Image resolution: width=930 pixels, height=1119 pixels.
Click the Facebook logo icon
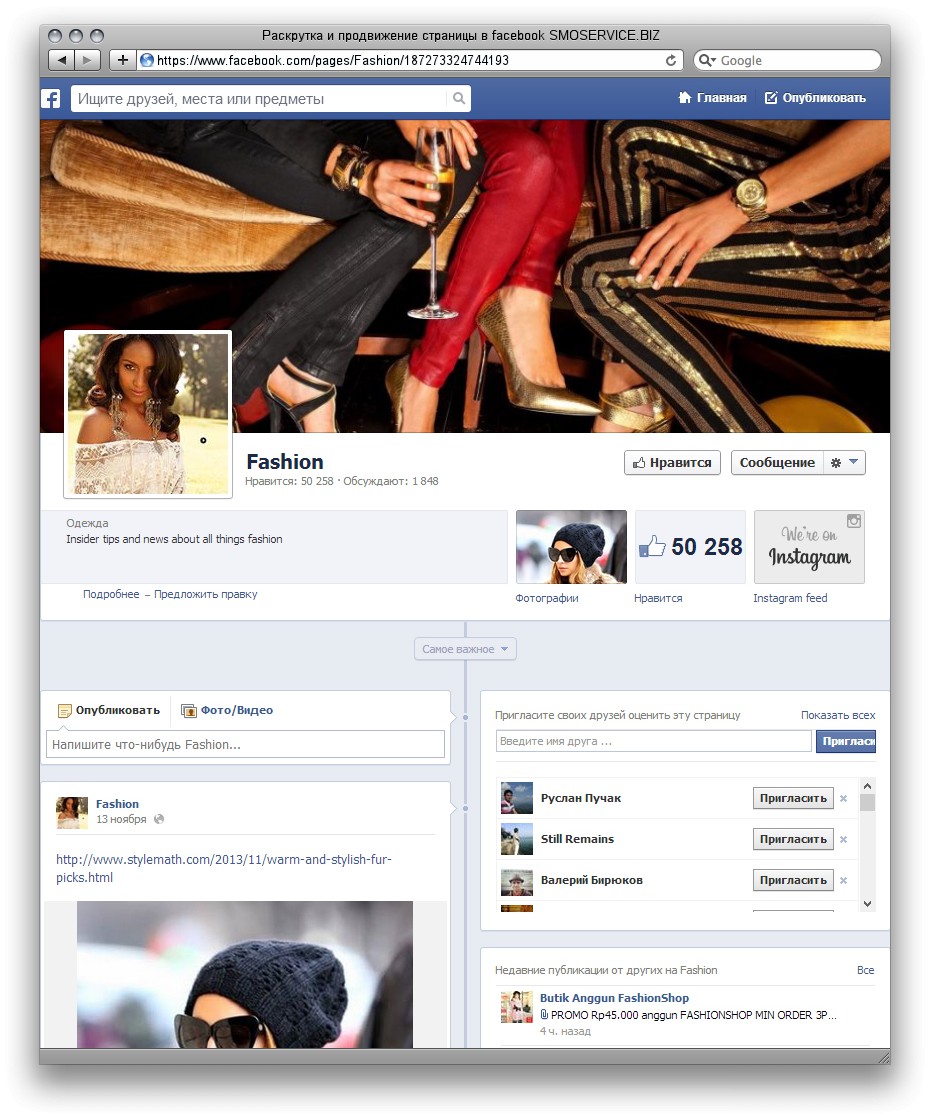(x=51, y=98)
